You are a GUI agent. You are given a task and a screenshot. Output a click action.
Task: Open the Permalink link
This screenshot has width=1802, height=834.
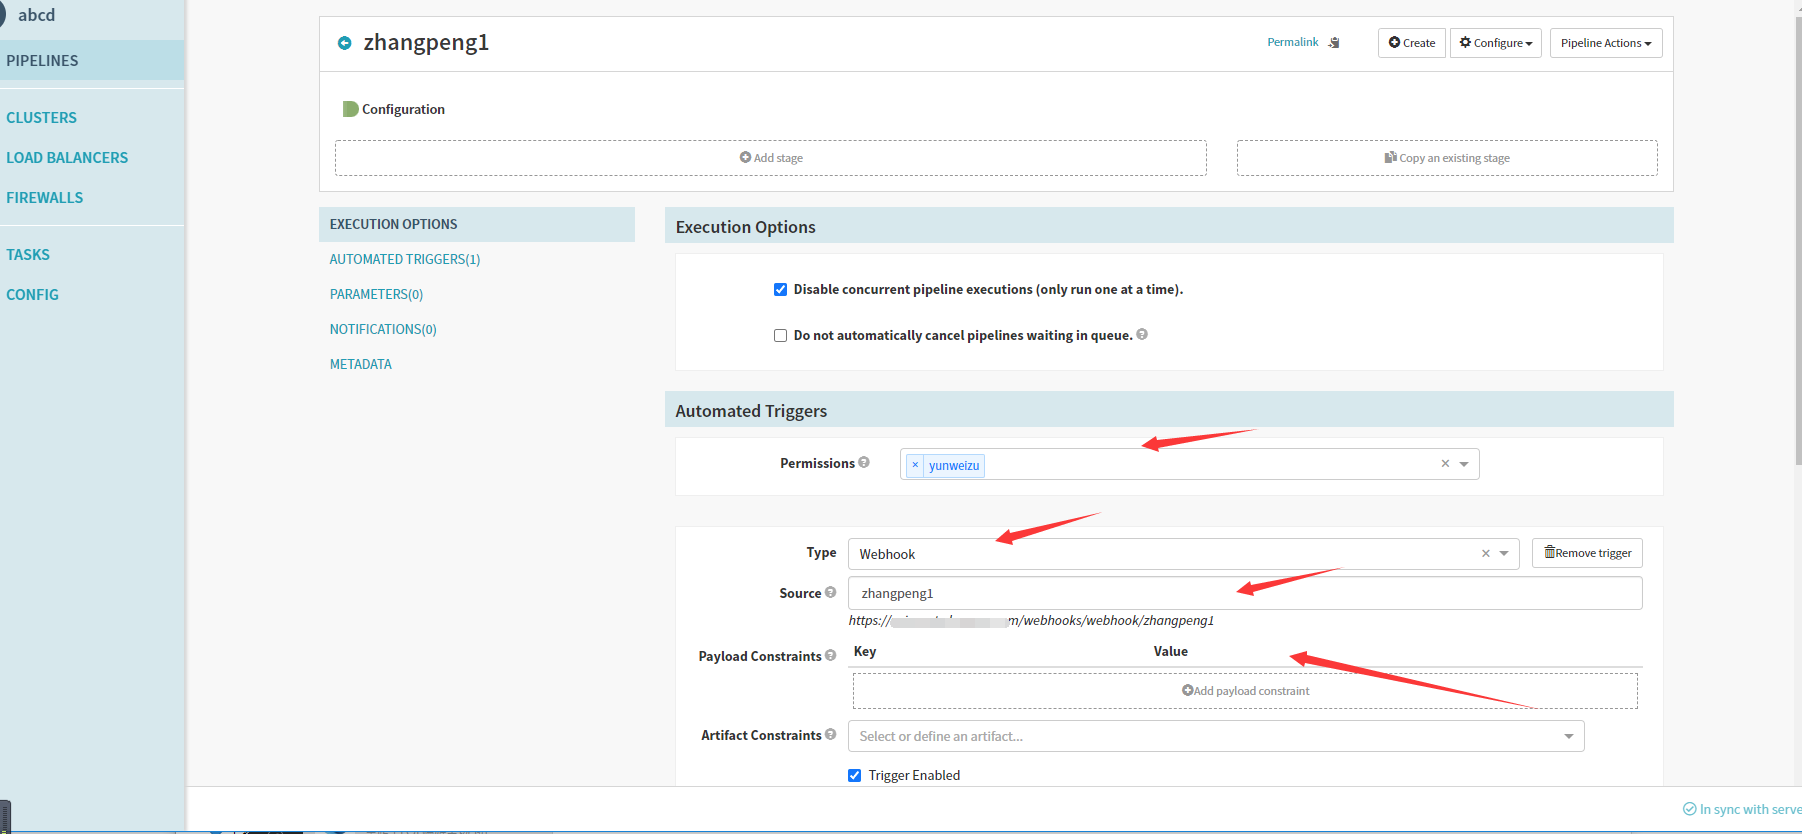tap(1293, 42)
